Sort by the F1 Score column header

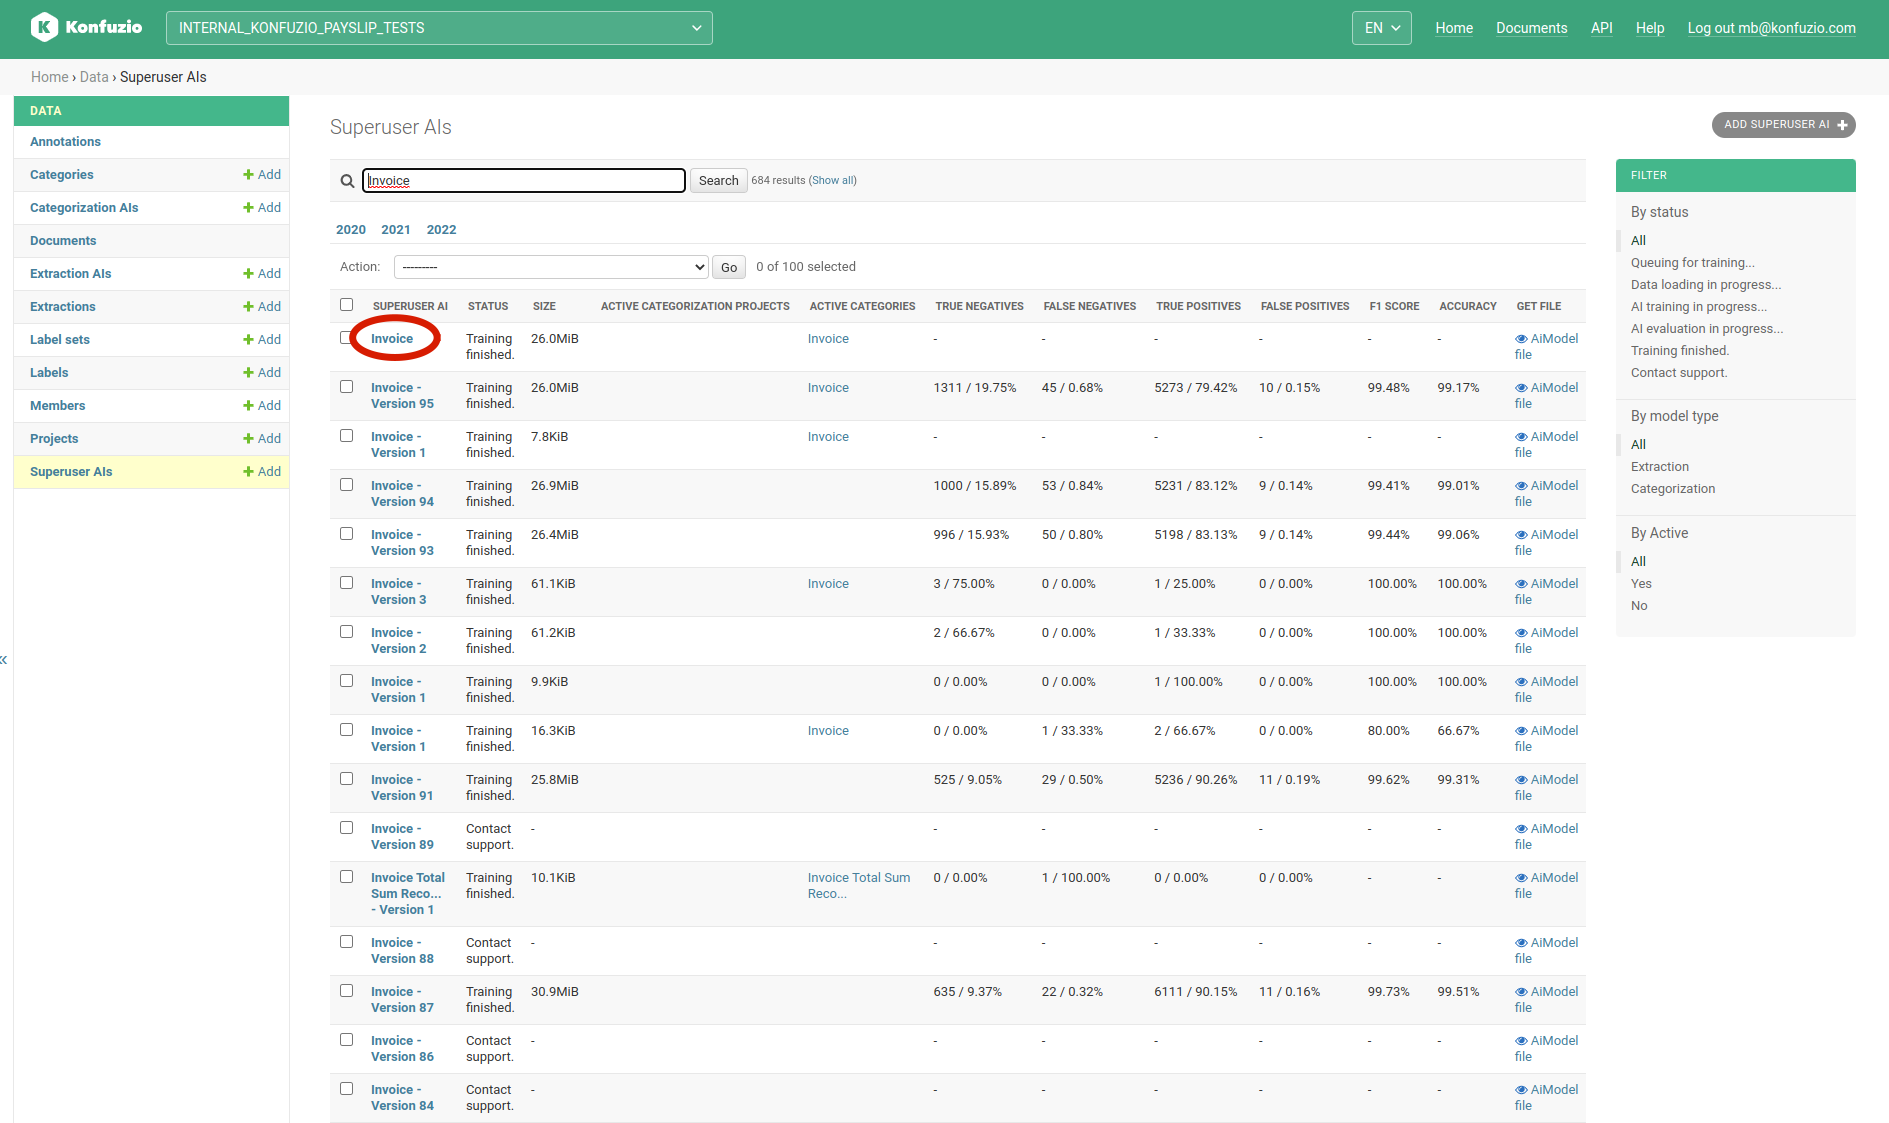[1394, 306]
